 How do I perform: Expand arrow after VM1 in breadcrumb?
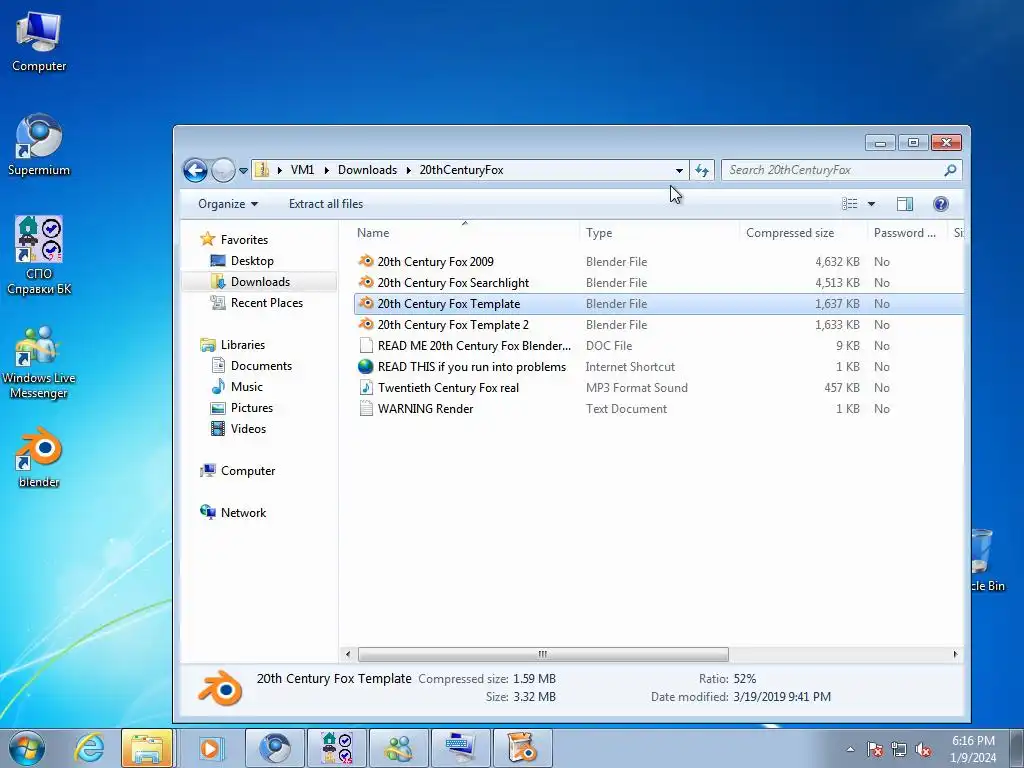point(326,170)
